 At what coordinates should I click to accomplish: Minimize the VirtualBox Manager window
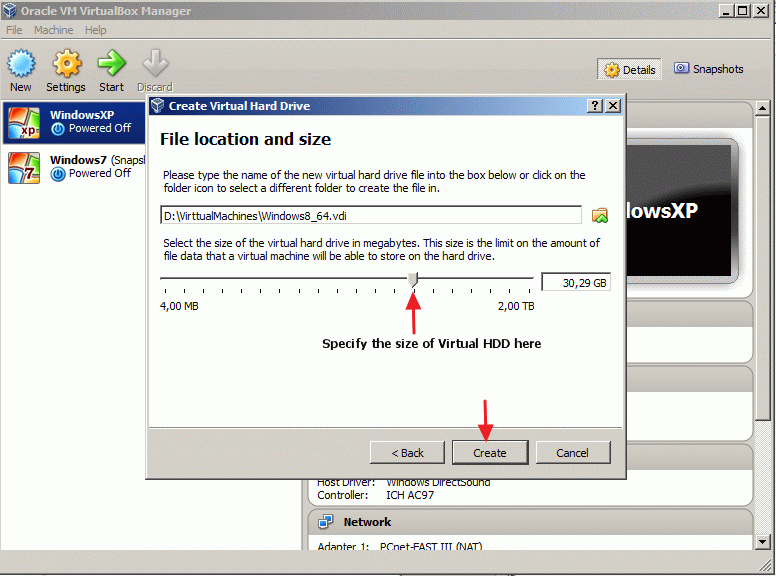pos(726,10)
